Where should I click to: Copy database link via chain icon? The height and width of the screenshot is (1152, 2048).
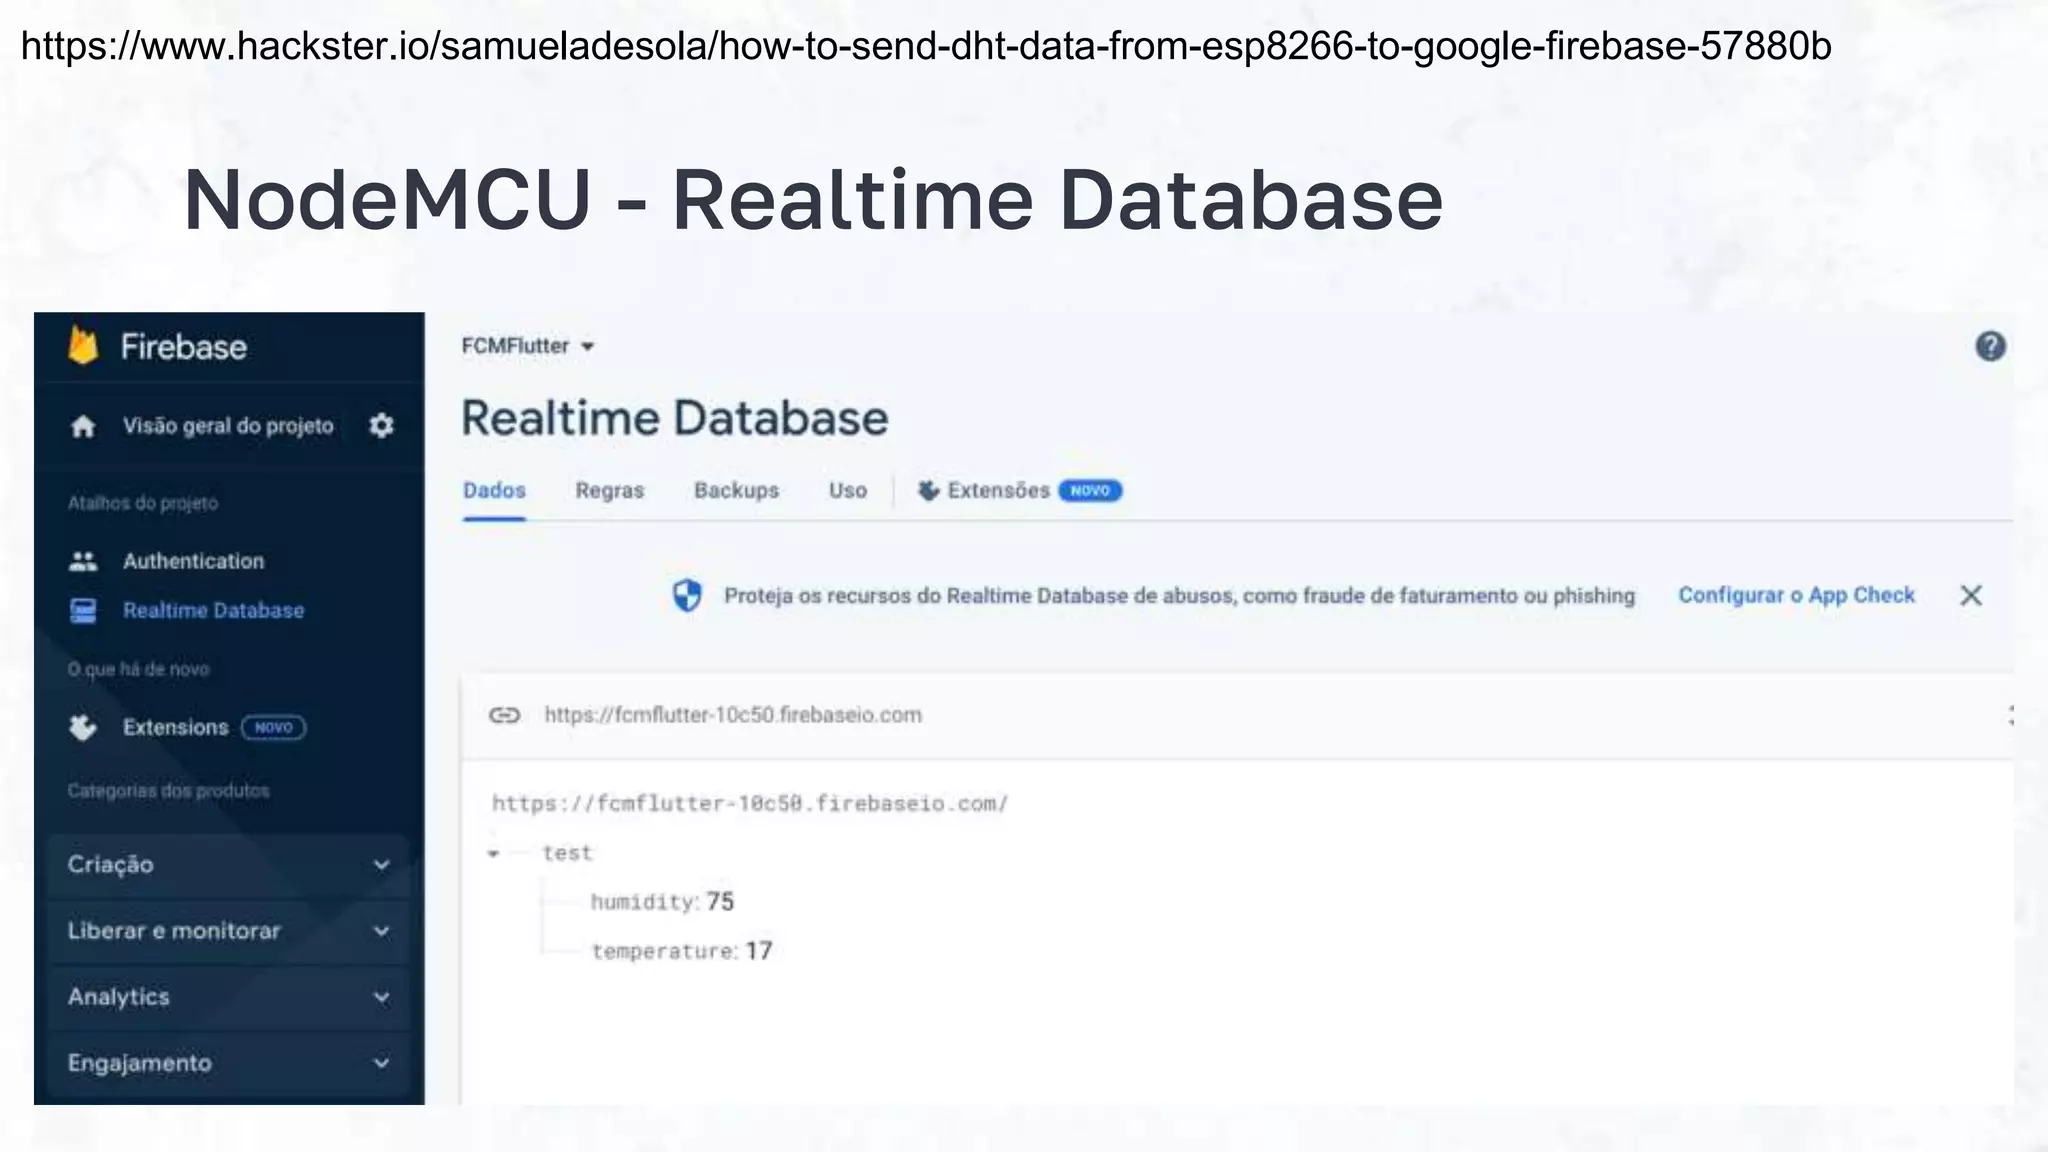click(x=504, y=715)
